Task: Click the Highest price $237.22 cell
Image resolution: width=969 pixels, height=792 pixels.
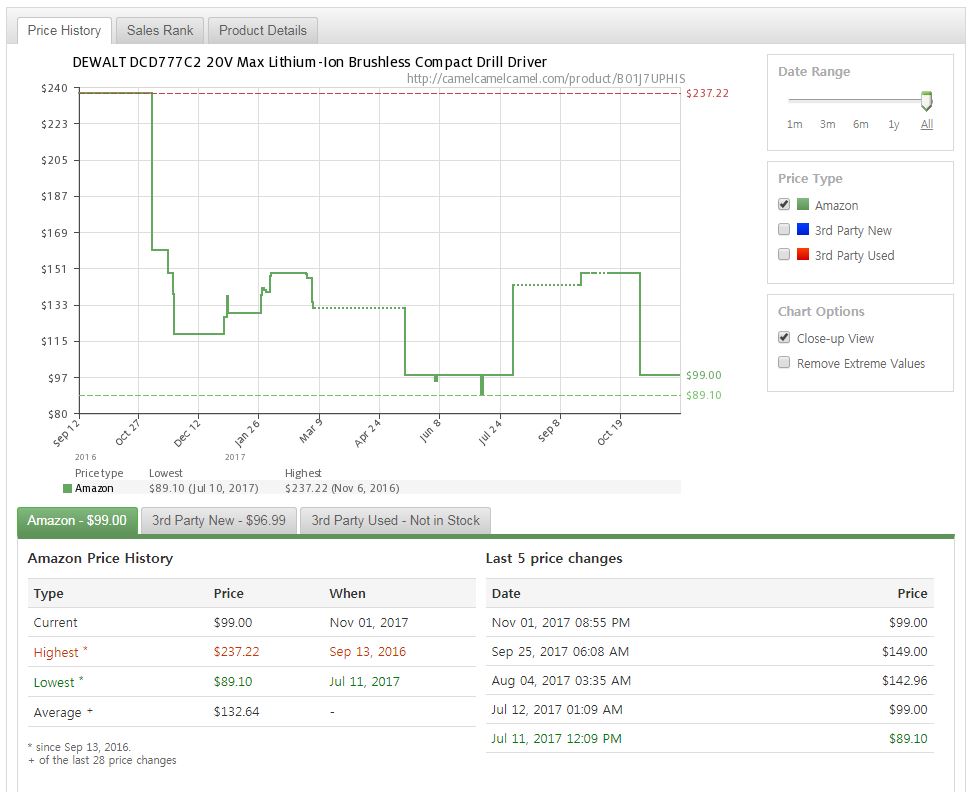Action: [236, 652]
